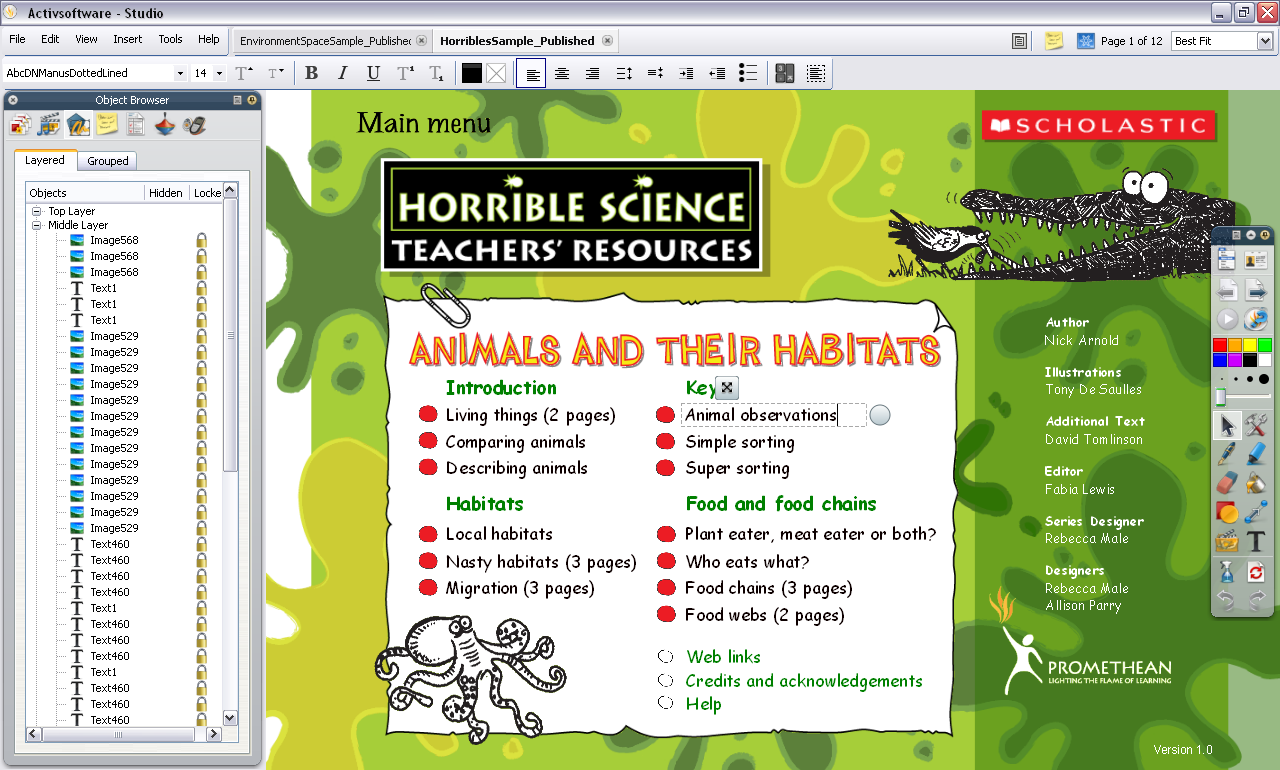Screen dimensions: 1280x770
Task: Click the pen width slider handle
Action: point(1220,397)
